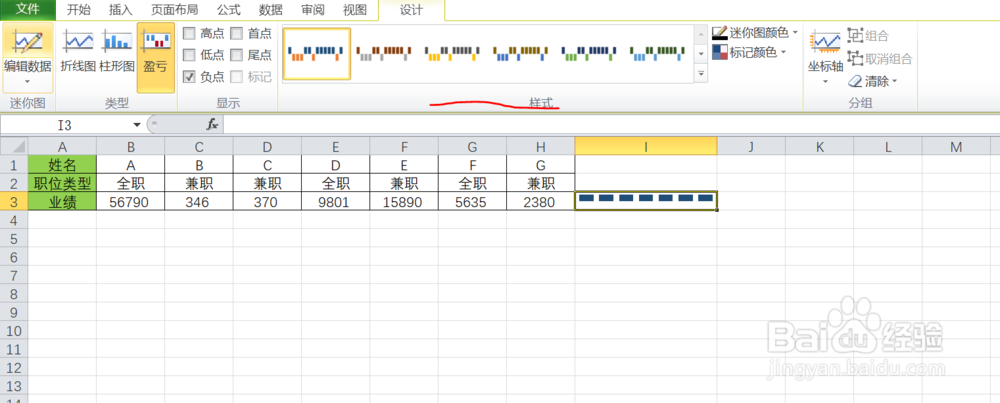Choose the gray-yellow sparkline style
Viewport: 1000px width, 403px height.
click(x=452, y=54)
